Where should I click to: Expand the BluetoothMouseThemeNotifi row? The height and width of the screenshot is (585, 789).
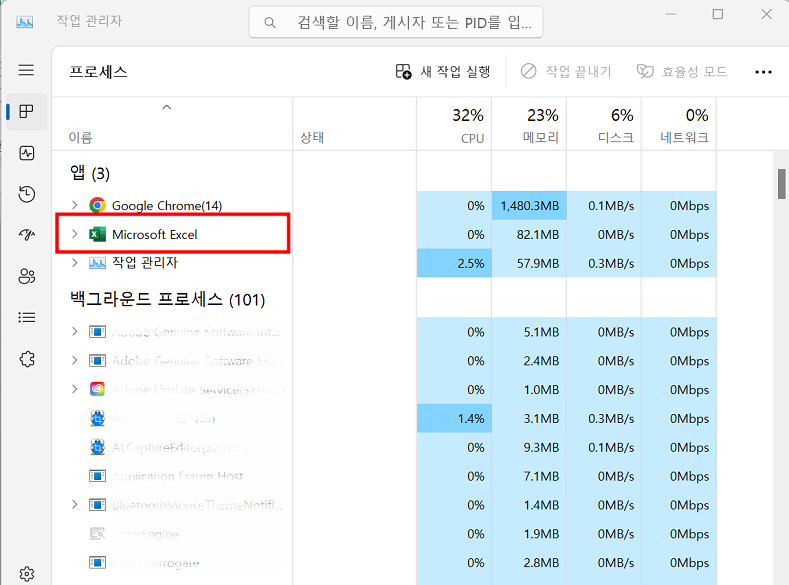coord(74,505)
